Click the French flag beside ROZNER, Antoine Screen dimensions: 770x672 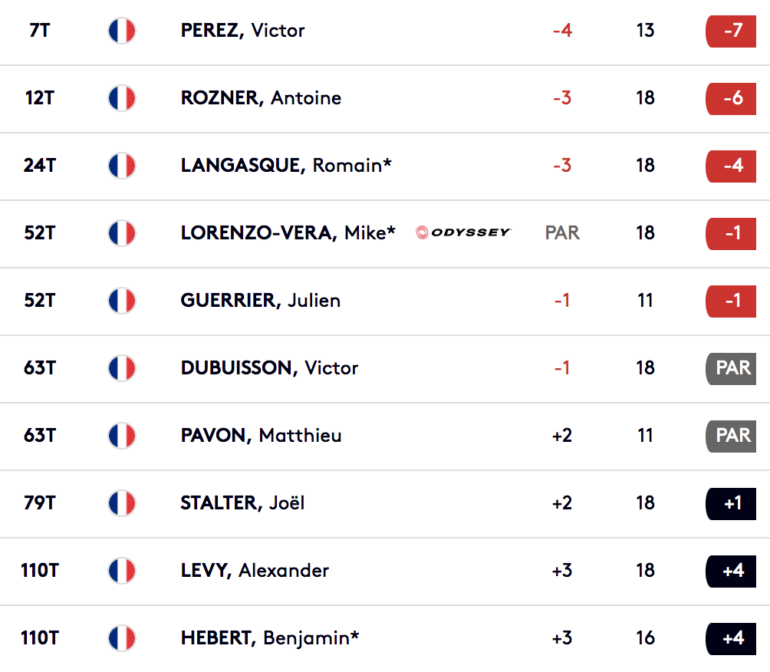(x=122, y=98)
